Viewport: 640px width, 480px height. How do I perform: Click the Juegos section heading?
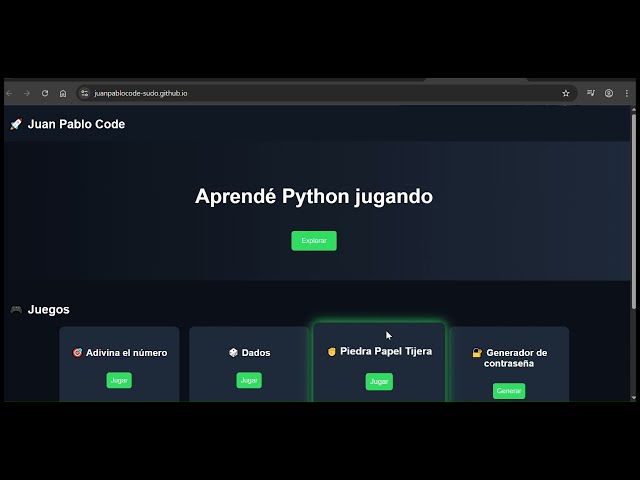tap(49, 309)
